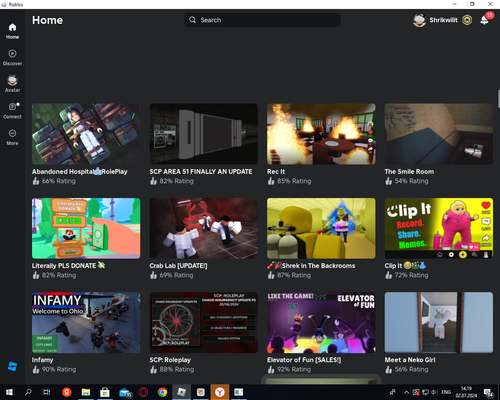Open the notifications bell

click(484, 20)
